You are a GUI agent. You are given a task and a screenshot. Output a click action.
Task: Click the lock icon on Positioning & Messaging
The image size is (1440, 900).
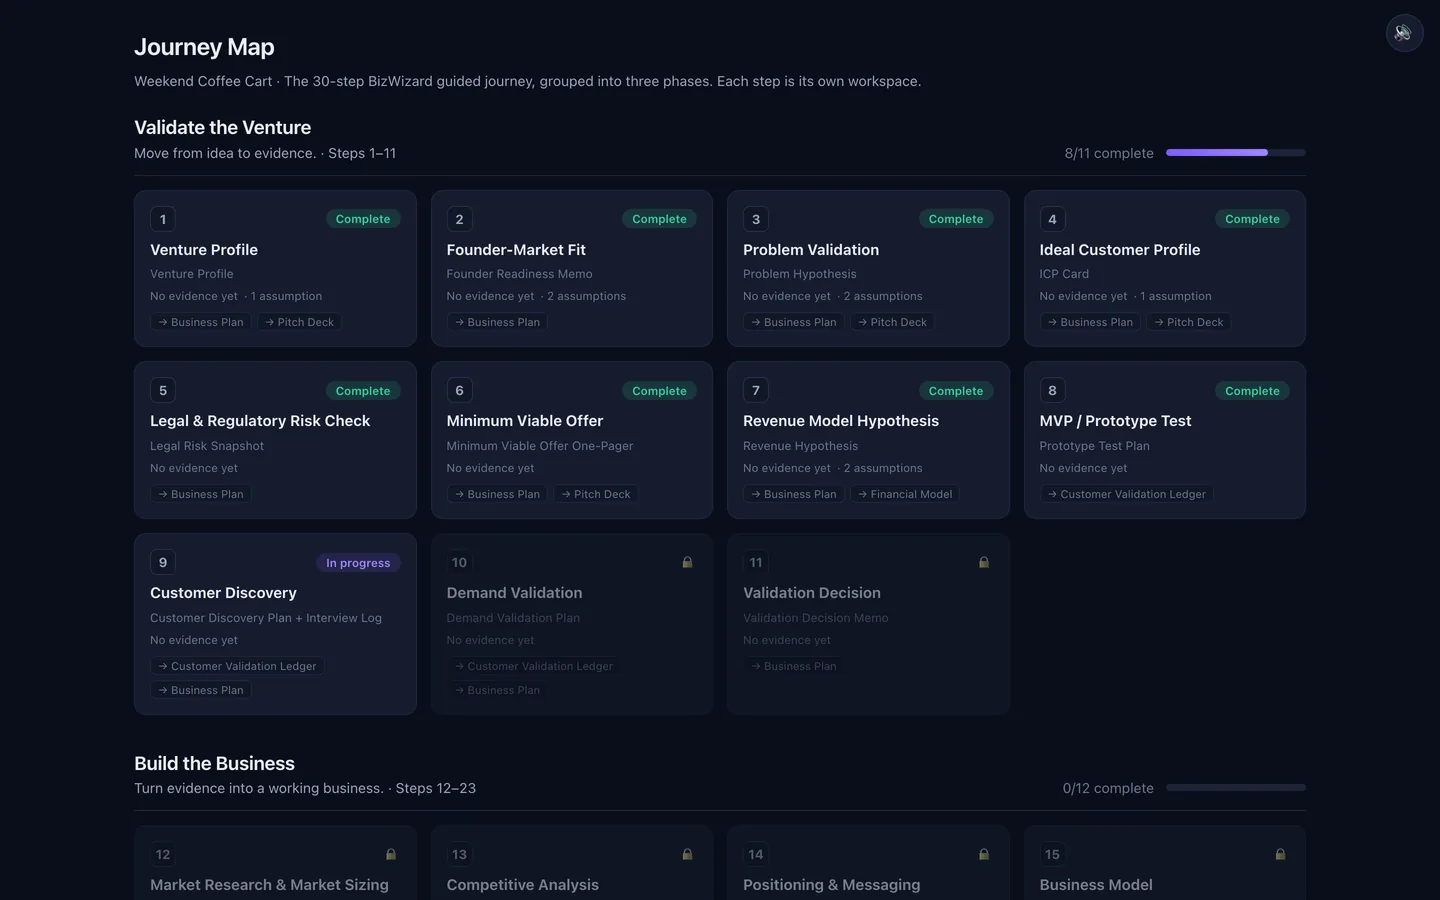[x=984, y=854]
